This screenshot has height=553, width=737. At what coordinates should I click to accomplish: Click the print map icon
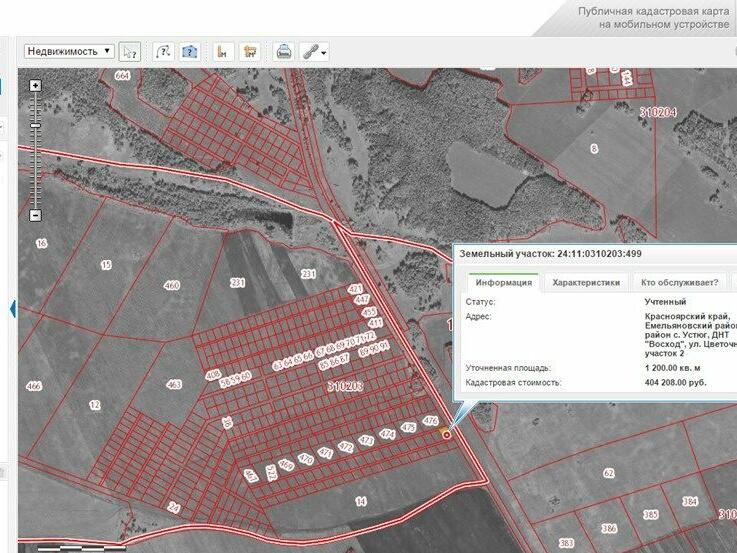284,51
